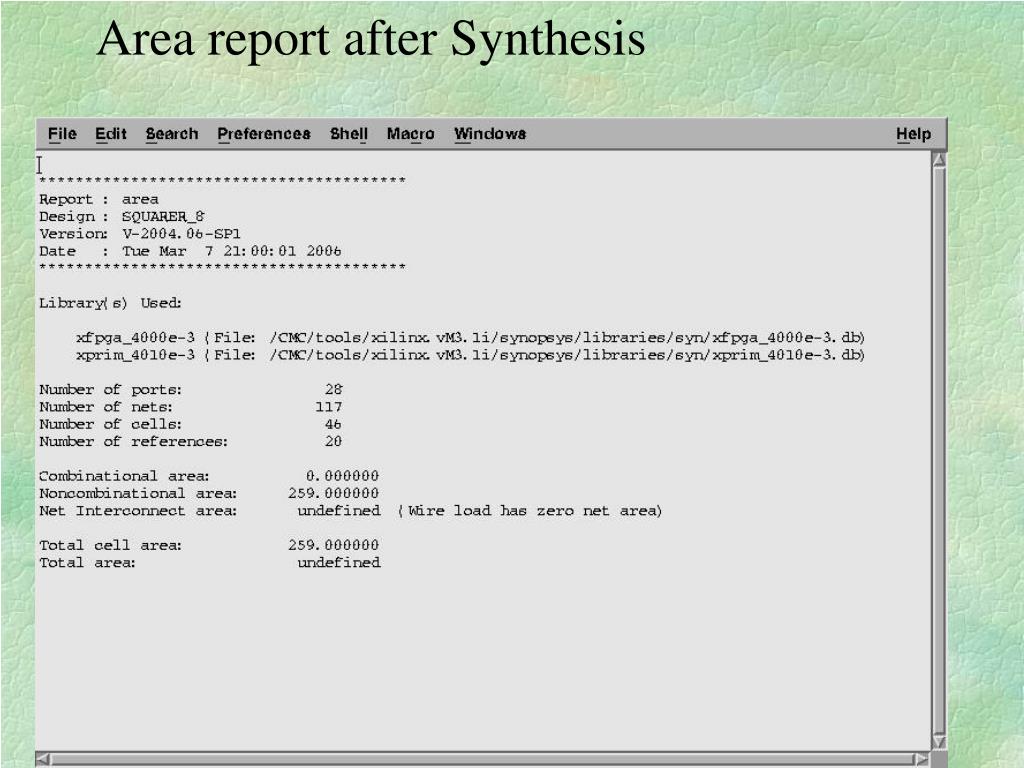1024x768 pixels.
Task: Click the vertical scrollbar track
Action: 939,451
